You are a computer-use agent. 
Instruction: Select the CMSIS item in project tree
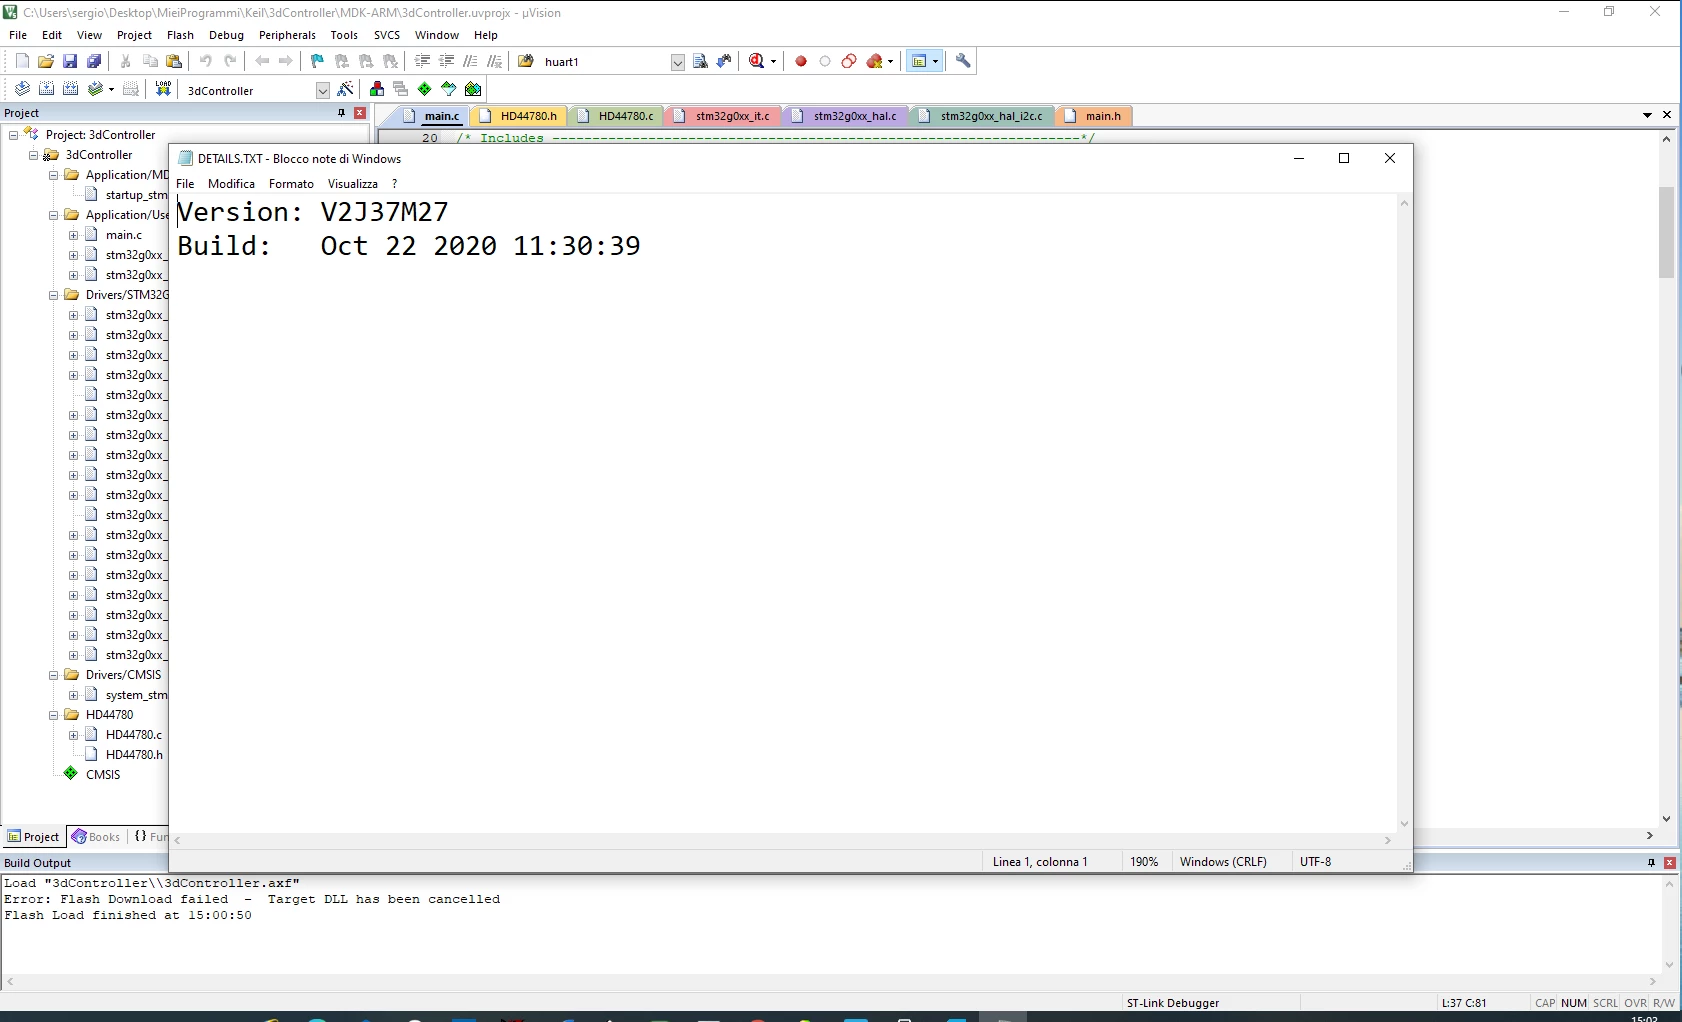(x=103, y=775)
